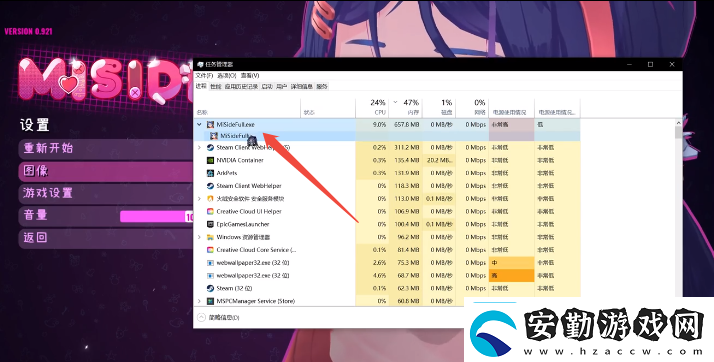Open the 查看(V) menu

(250, 76)
